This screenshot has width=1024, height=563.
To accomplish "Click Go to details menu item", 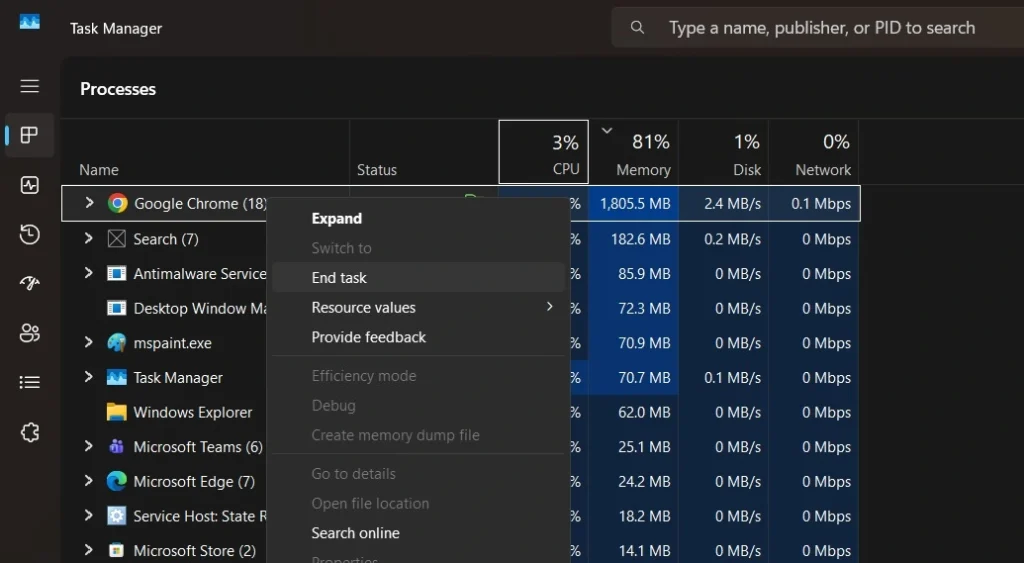I will (418, 474).
